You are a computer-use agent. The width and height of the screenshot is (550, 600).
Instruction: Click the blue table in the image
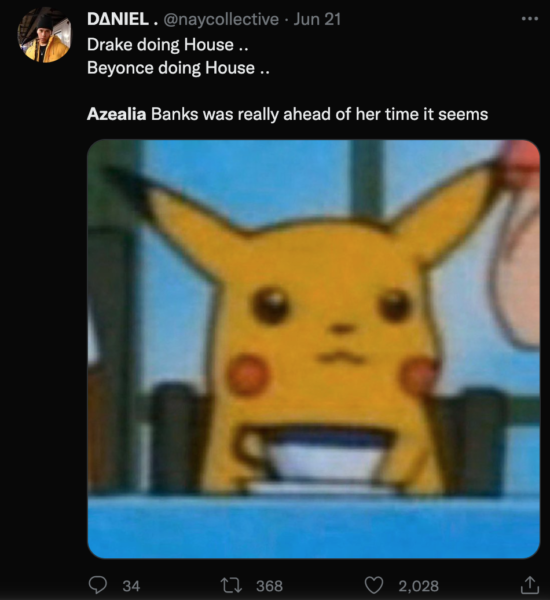click(x=313, y=526)
